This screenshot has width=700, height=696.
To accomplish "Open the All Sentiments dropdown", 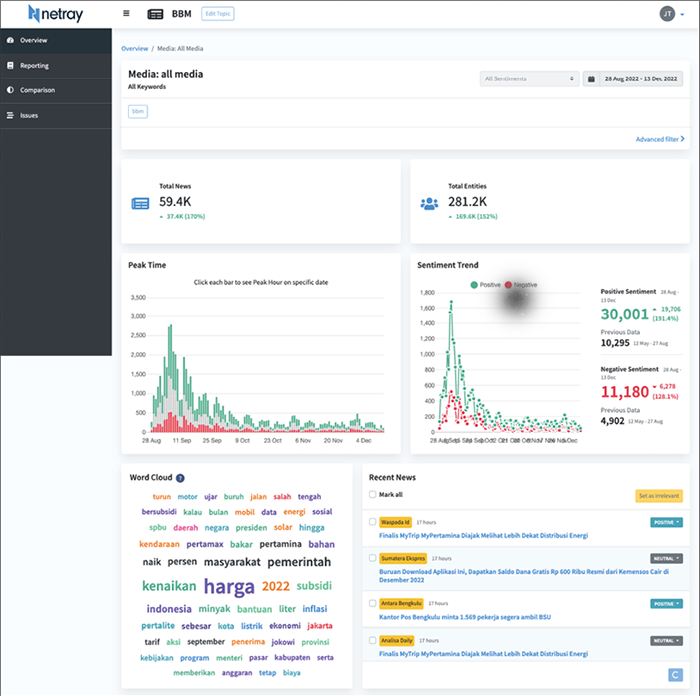I will pyautogui.click(x=529, y=78).
